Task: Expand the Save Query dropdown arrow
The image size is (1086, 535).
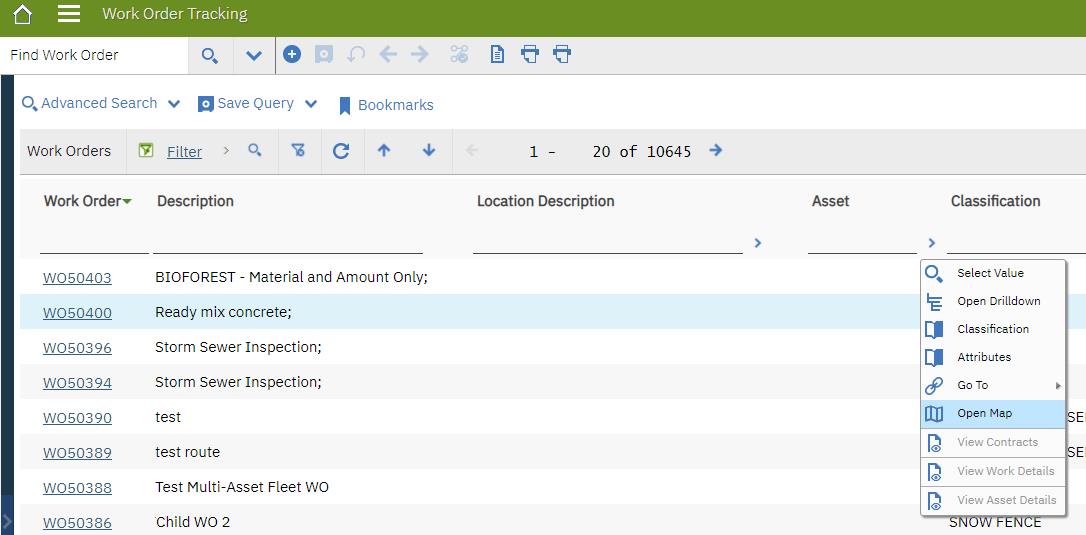Action: [x=311, y=104]
